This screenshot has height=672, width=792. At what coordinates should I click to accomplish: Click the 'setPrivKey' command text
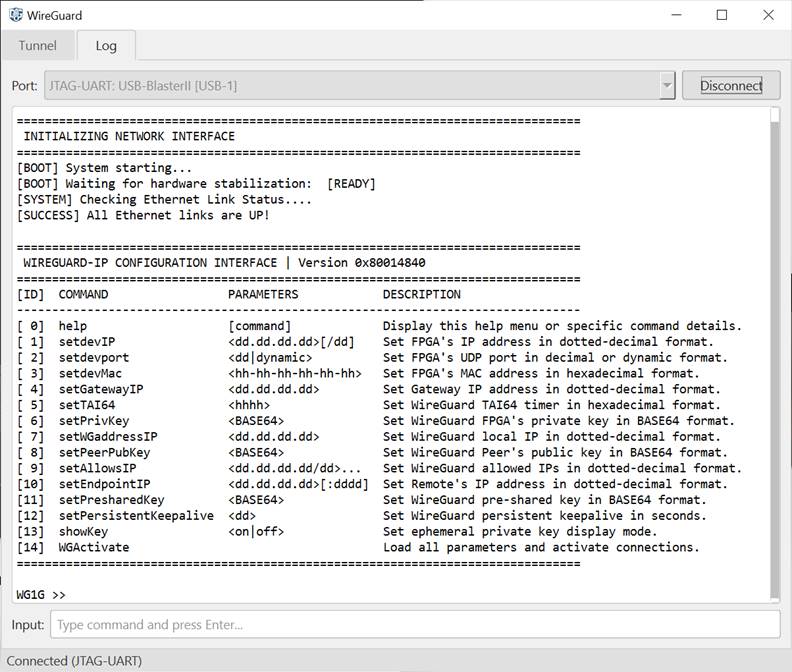tap(93, 420)
